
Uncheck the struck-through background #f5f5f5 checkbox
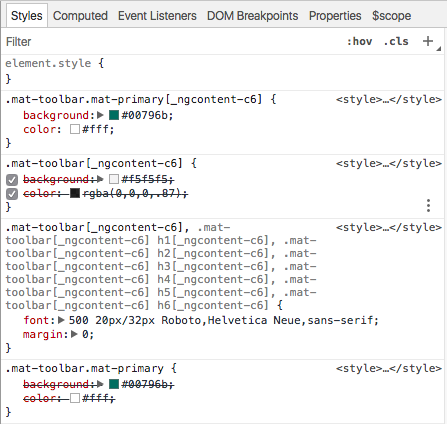click(x=12, y=180)
